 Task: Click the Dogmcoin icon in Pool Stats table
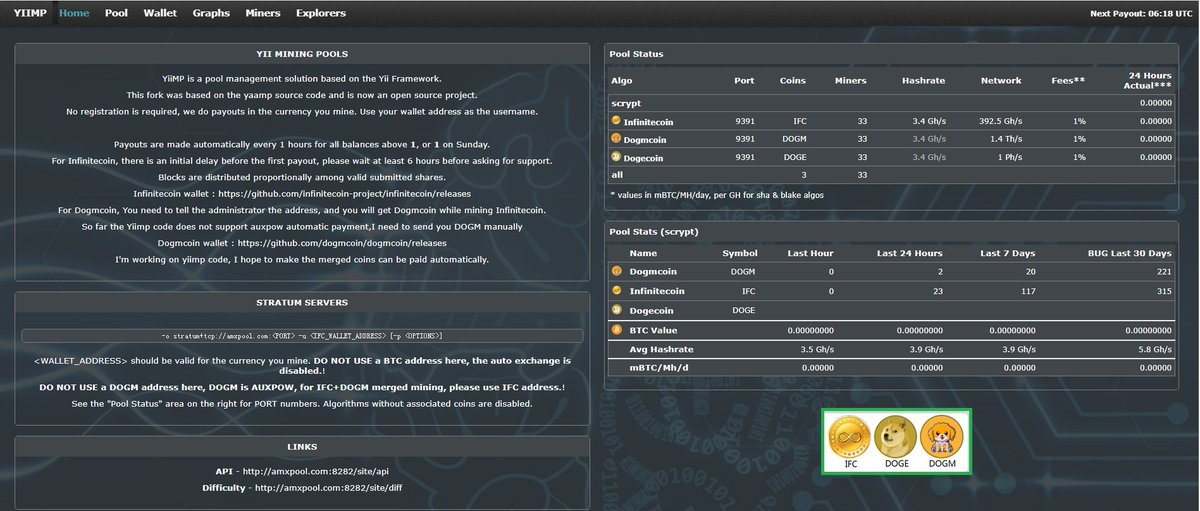(x=616, y=271)
